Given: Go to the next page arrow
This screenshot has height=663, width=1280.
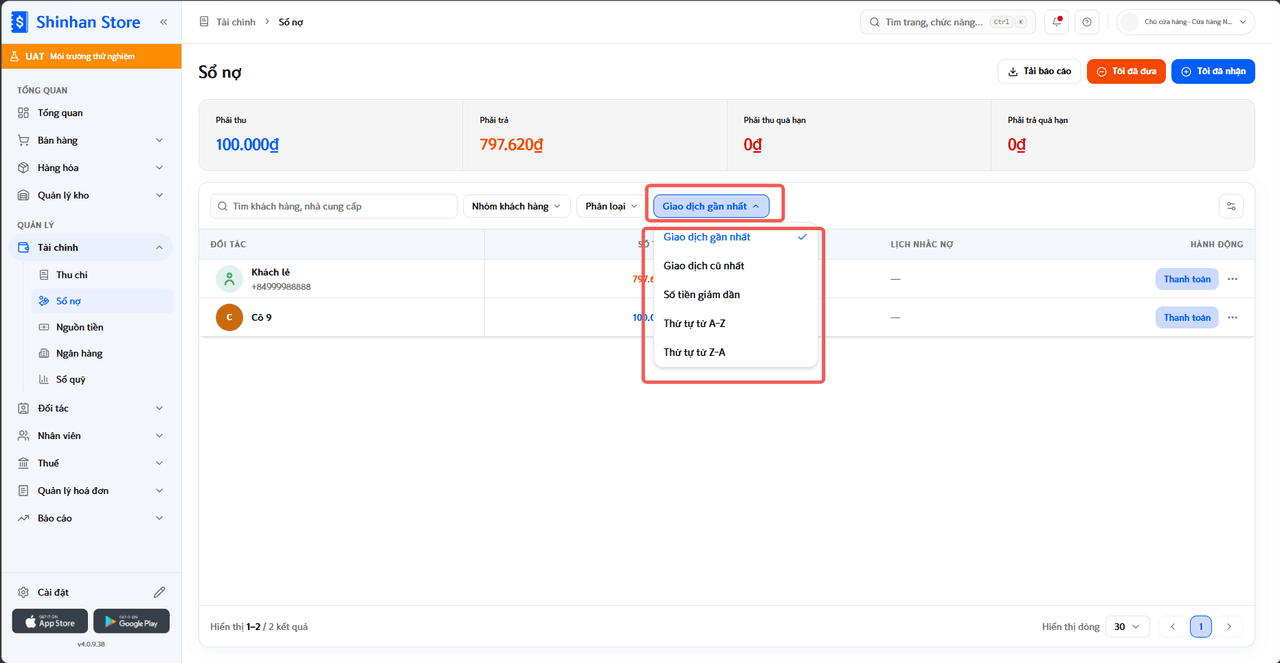Looking at the screenshot, I should (x=1229, y=627).
